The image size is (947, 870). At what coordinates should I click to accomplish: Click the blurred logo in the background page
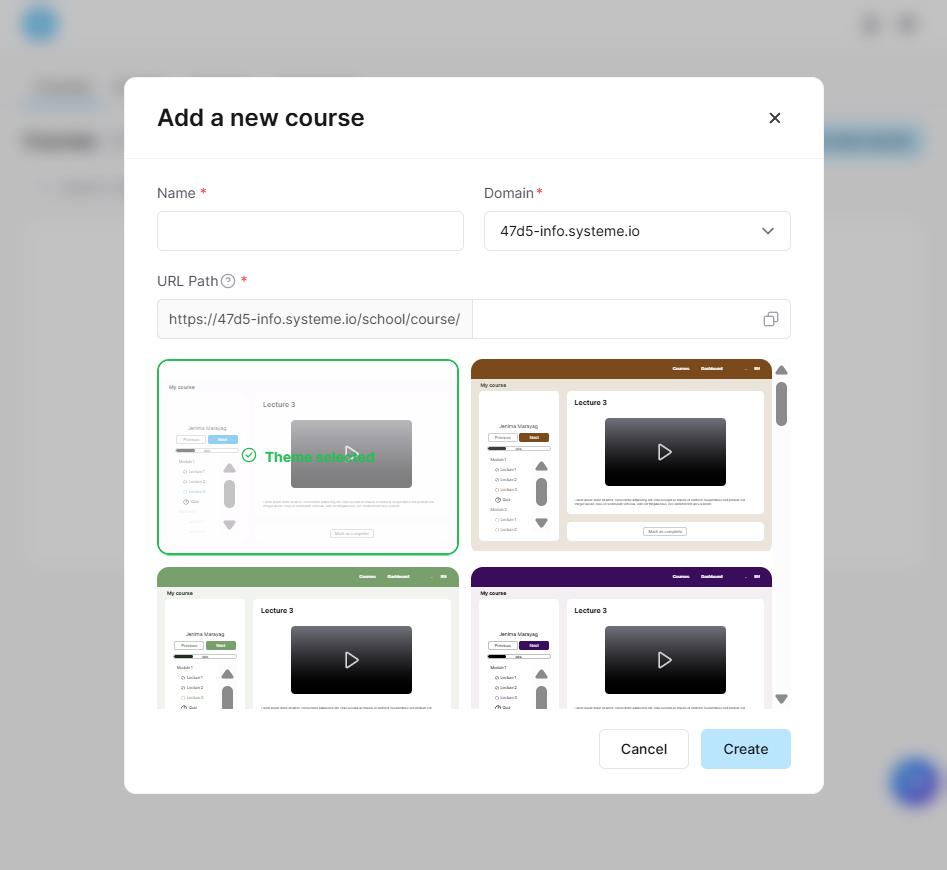[x=40, y=24]
